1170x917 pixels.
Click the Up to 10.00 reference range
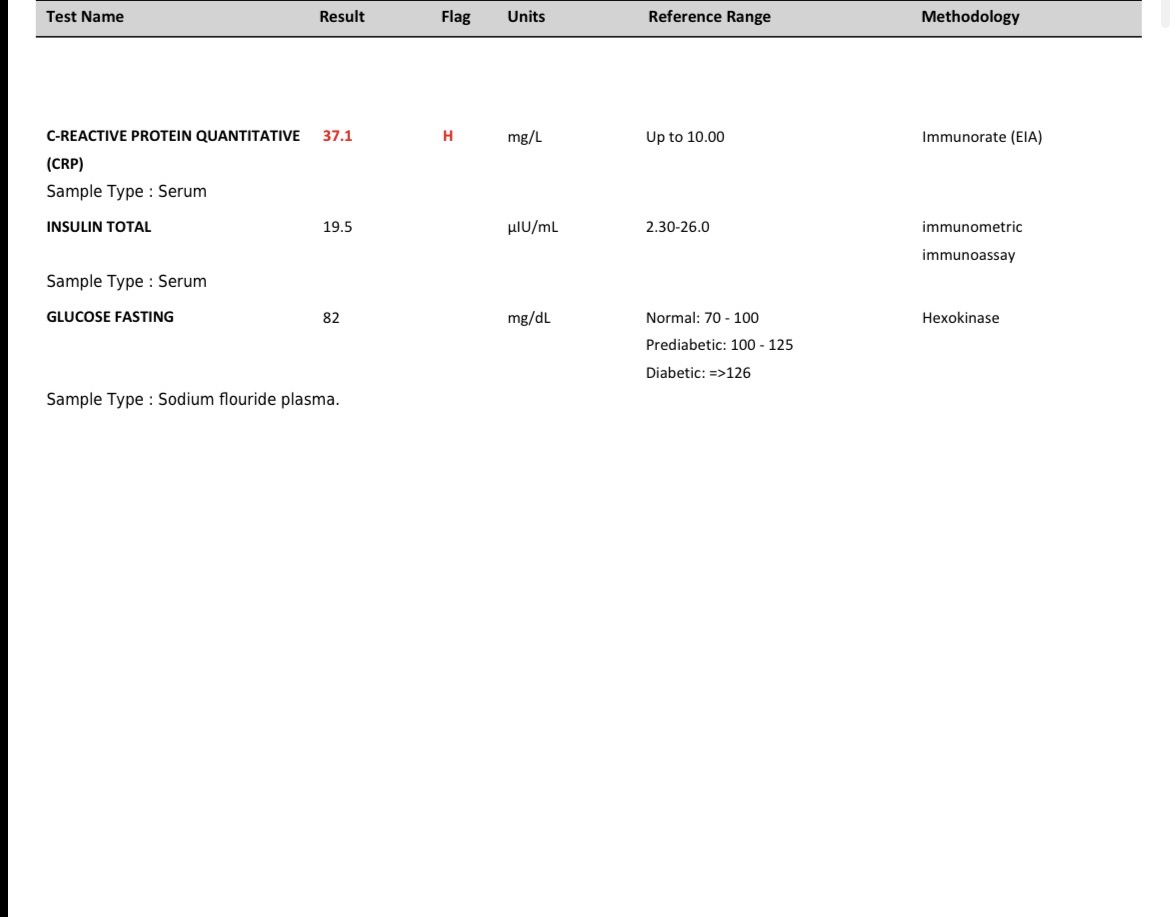click(685, 137)
